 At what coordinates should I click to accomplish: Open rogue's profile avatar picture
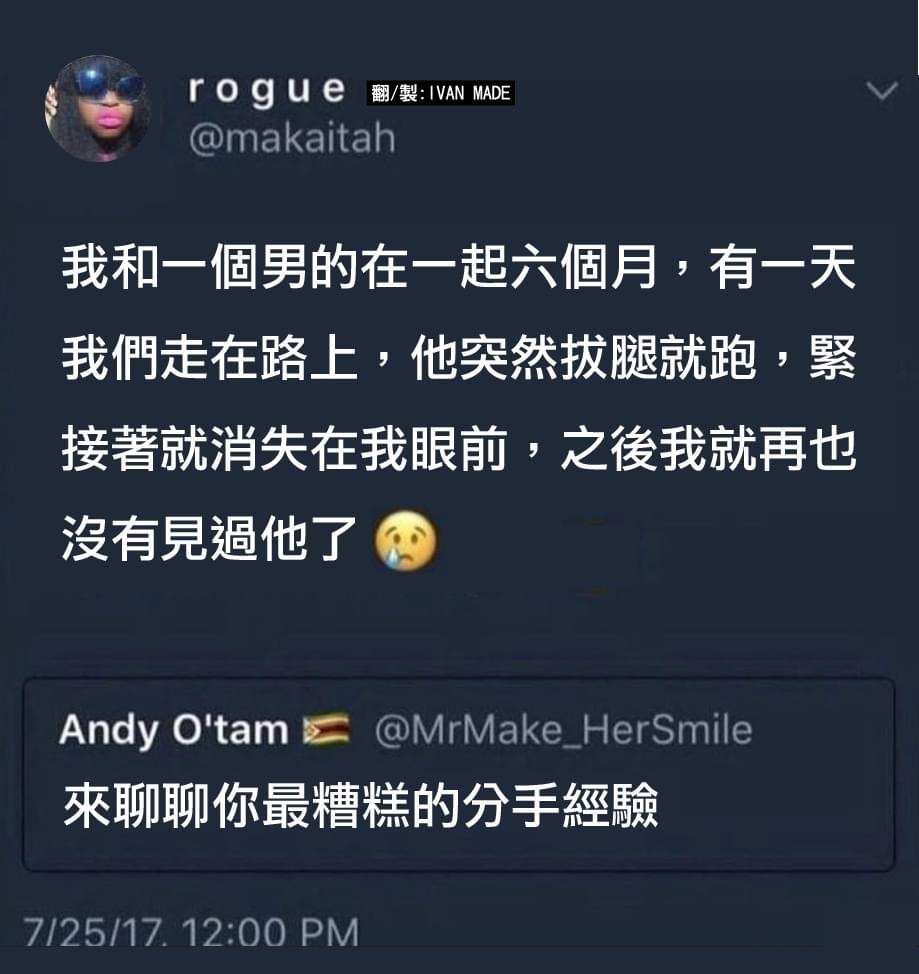point(98,109)
